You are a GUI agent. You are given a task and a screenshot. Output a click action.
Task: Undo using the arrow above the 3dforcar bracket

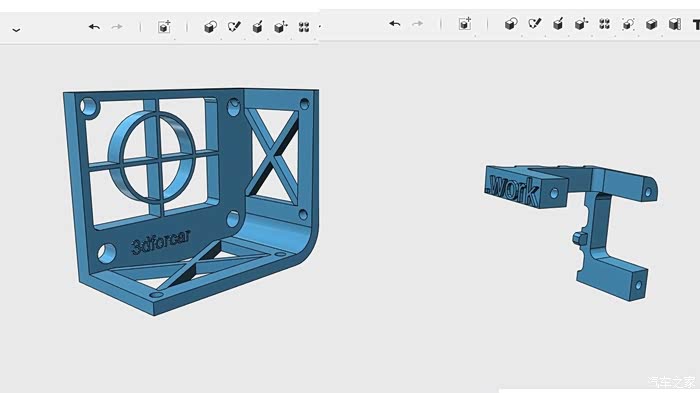pos(94,27)
